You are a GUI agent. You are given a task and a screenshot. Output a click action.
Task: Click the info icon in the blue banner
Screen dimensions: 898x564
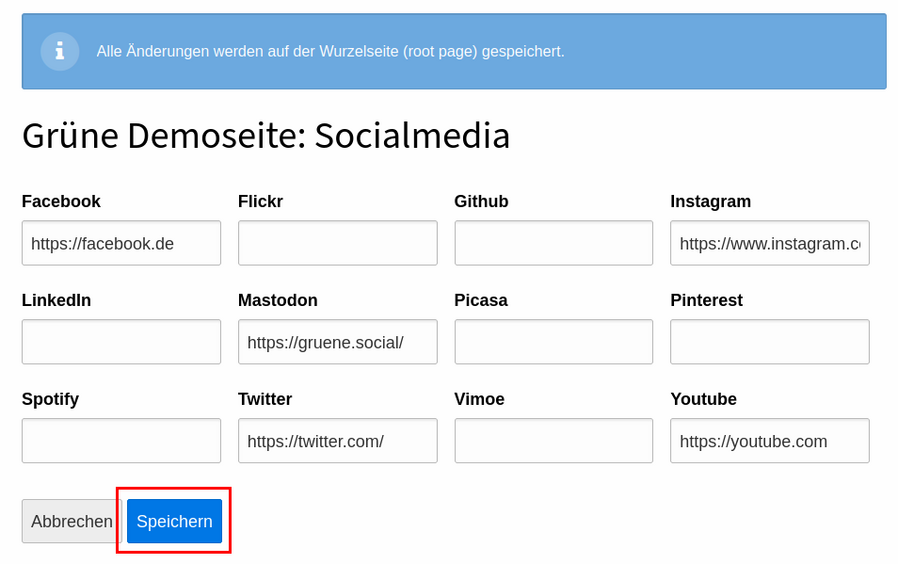point(60,52)
